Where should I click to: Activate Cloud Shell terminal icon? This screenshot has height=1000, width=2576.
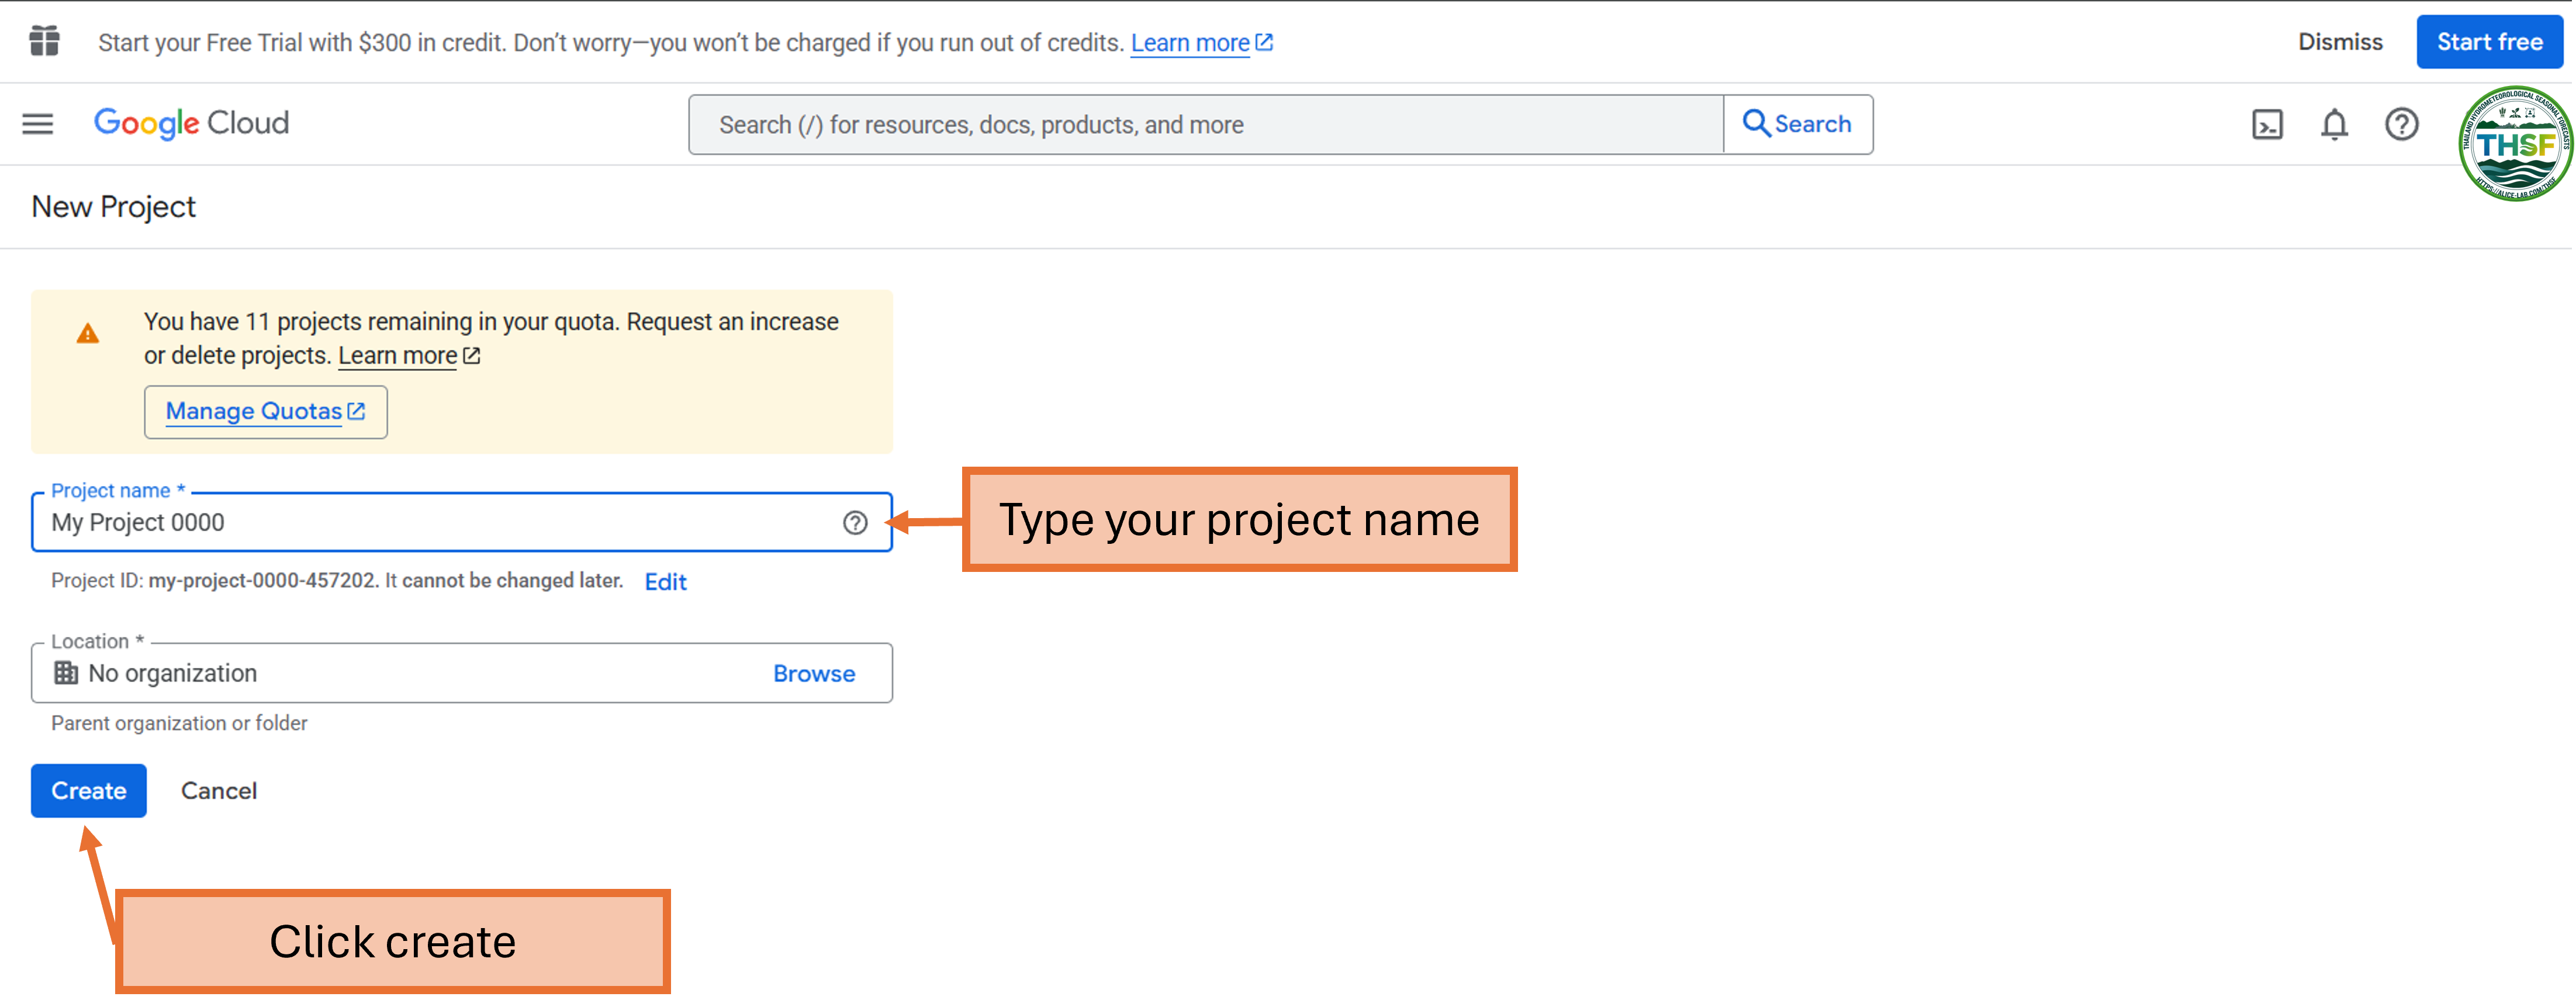coord(2267,125)
